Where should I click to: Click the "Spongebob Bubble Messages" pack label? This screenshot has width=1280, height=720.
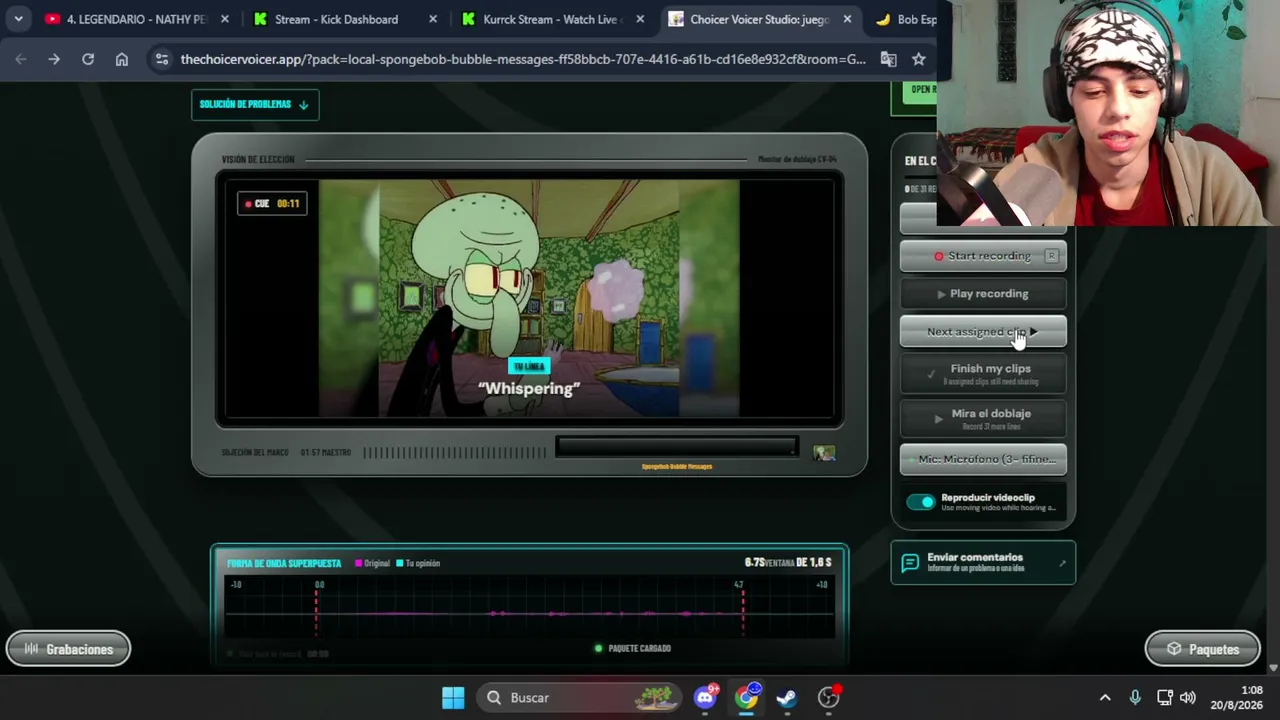tap(677, 466)
